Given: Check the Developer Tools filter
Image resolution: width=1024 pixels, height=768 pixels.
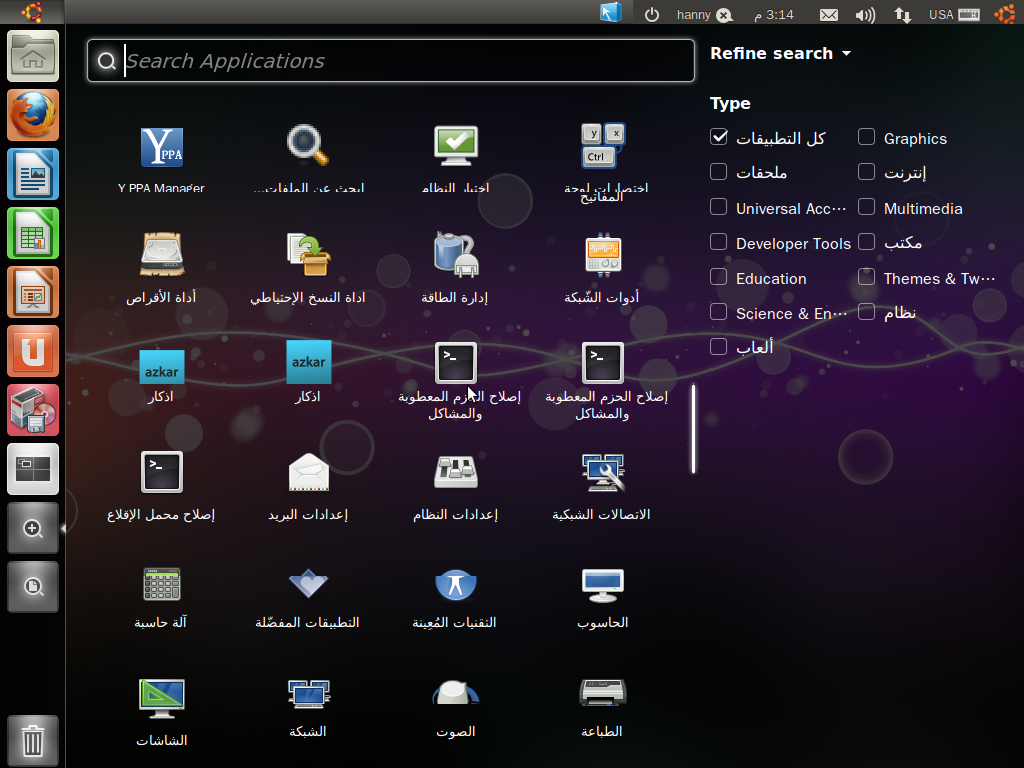Looking at the screenshot, I should coord(718,243).
